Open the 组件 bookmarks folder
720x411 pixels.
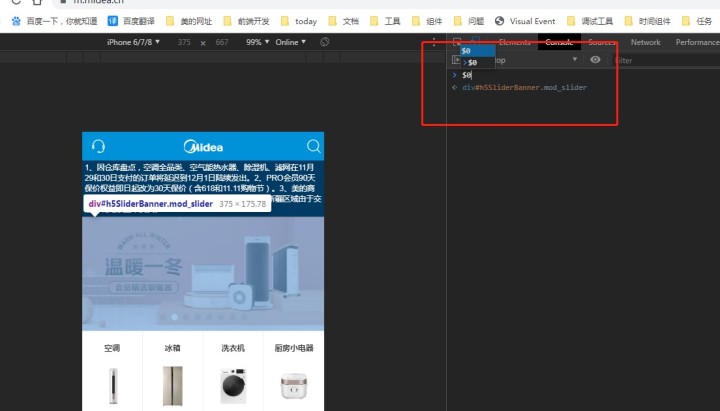(427, 21)
